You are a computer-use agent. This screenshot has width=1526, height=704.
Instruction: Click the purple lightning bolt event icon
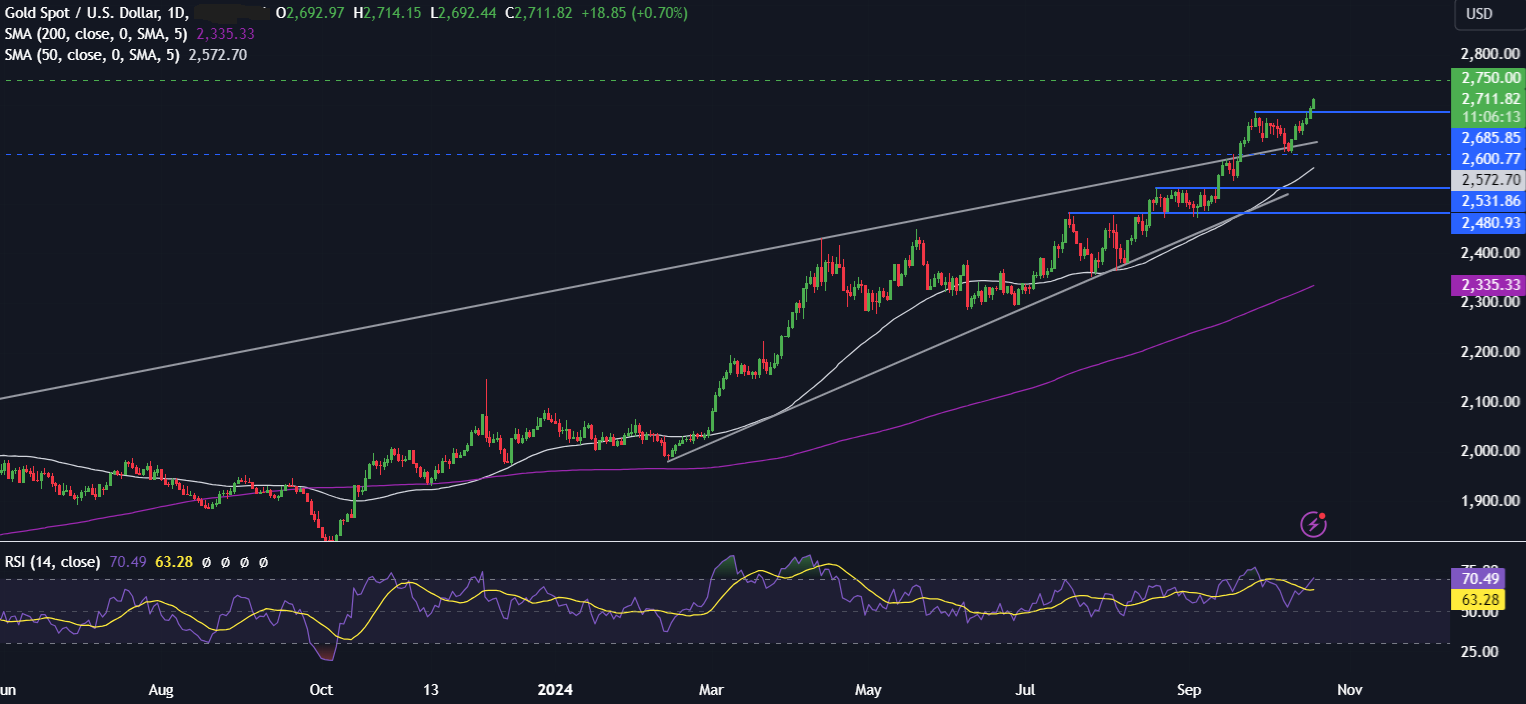[x=1313, y=523]
